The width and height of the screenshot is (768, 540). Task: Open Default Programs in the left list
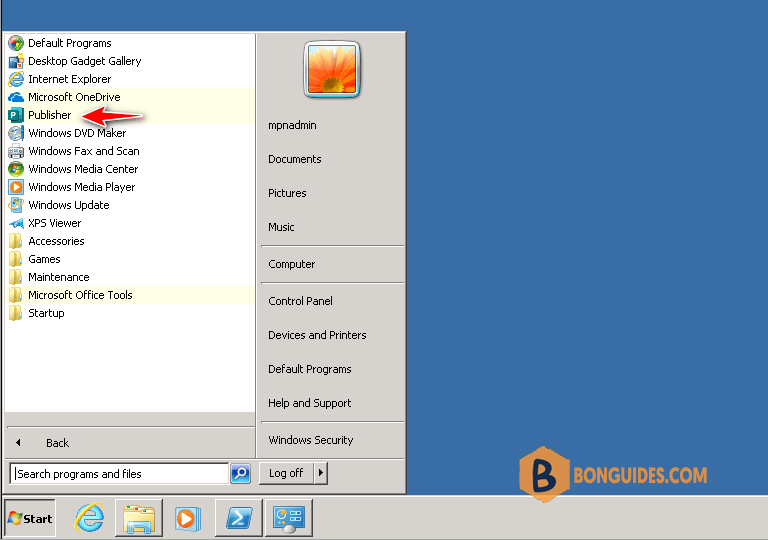(x=130, y=43)
